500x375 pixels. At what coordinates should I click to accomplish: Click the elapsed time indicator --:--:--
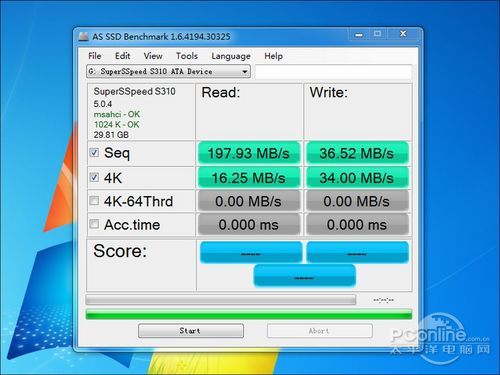(x=383, y=300)
